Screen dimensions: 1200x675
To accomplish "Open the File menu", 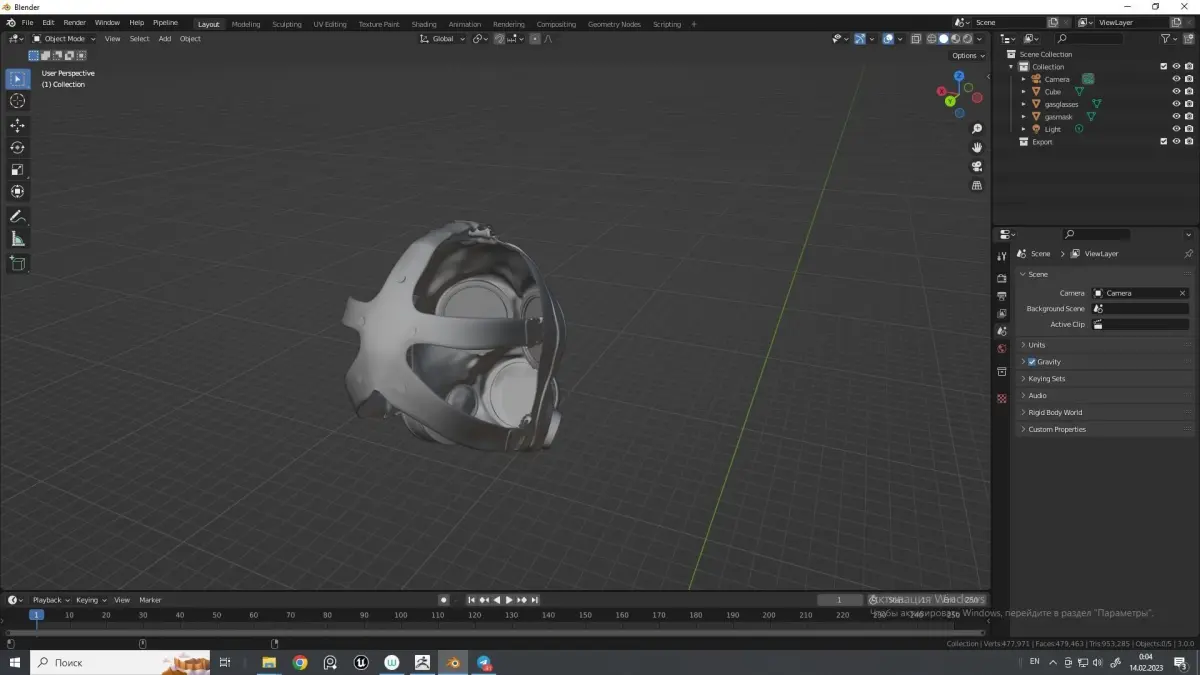I will [x=27, y=23].
